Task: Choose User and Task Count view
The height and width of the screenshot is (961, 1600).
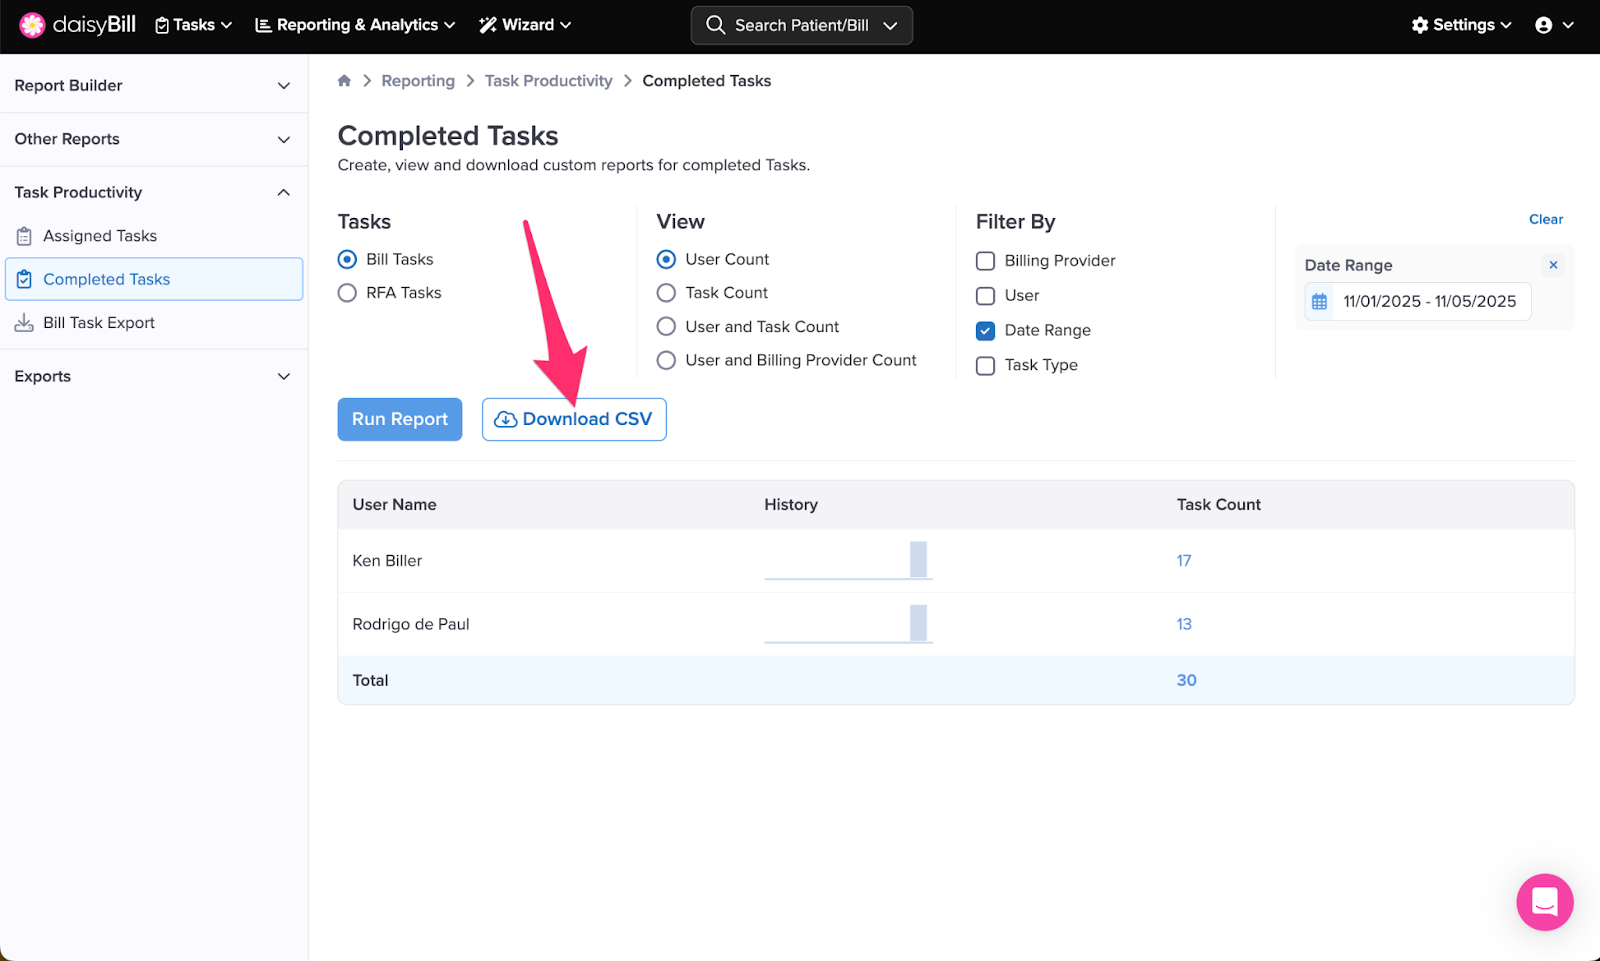Action: click(666, 327)
